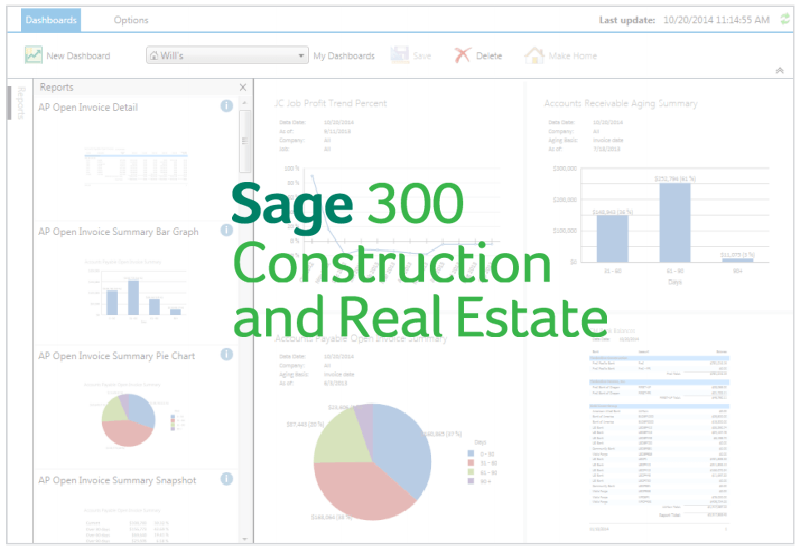
Task: Click the Reports panel header title
Action: (57, 87)
